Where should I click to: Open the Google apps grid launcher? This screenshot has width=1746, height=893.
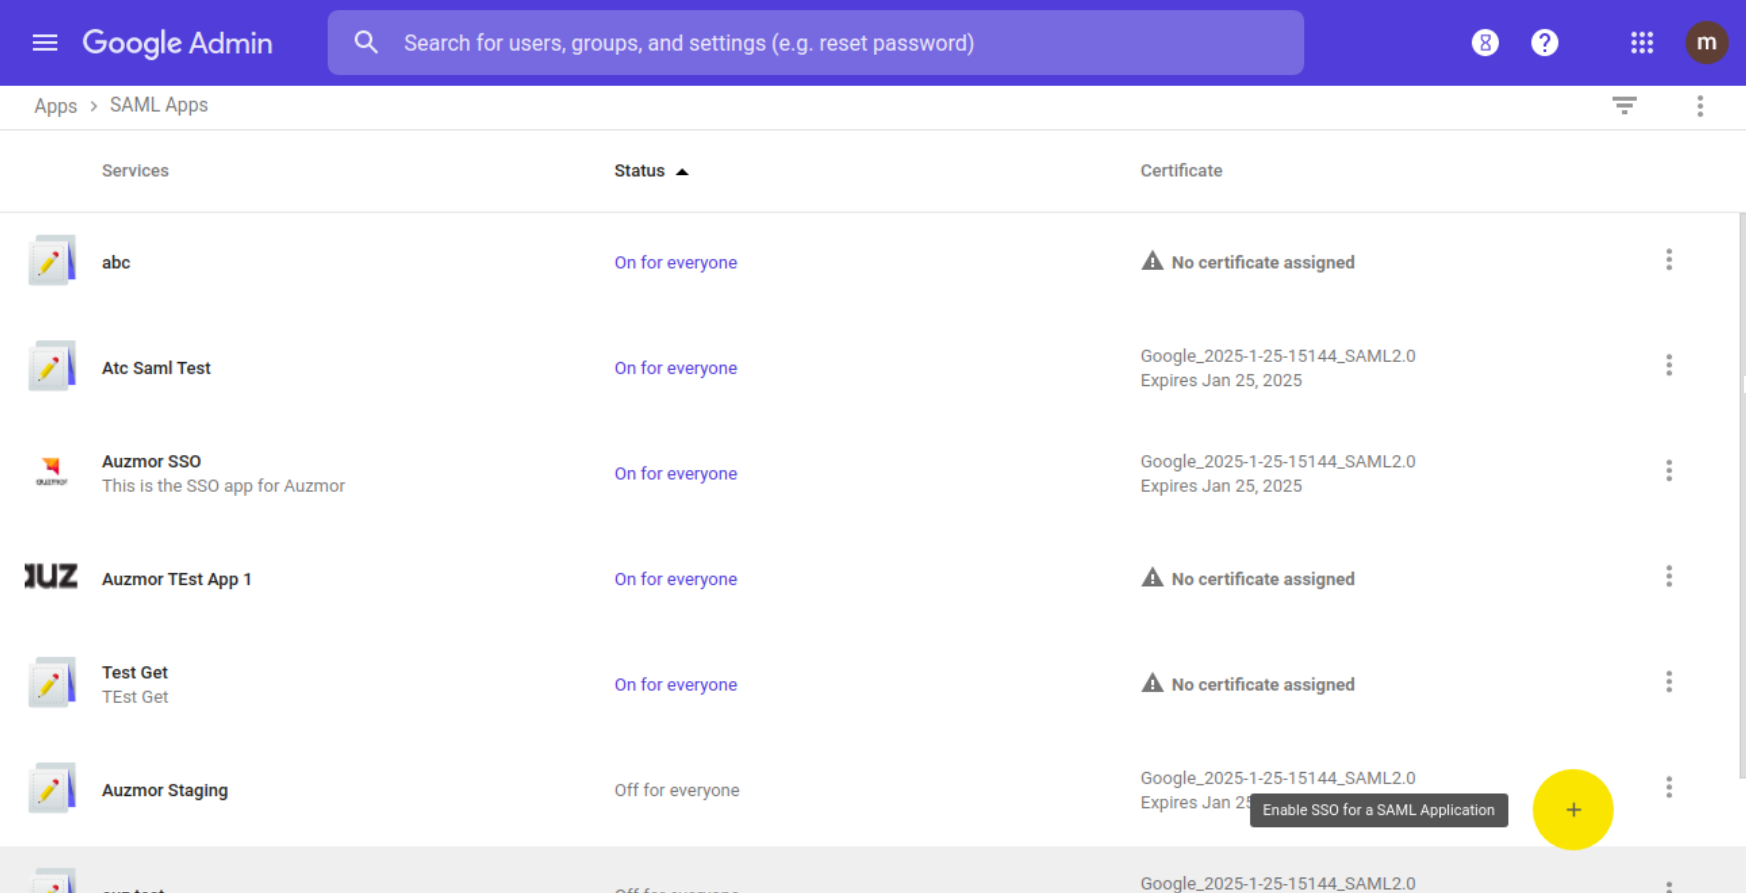click(x=1642, y=43)
